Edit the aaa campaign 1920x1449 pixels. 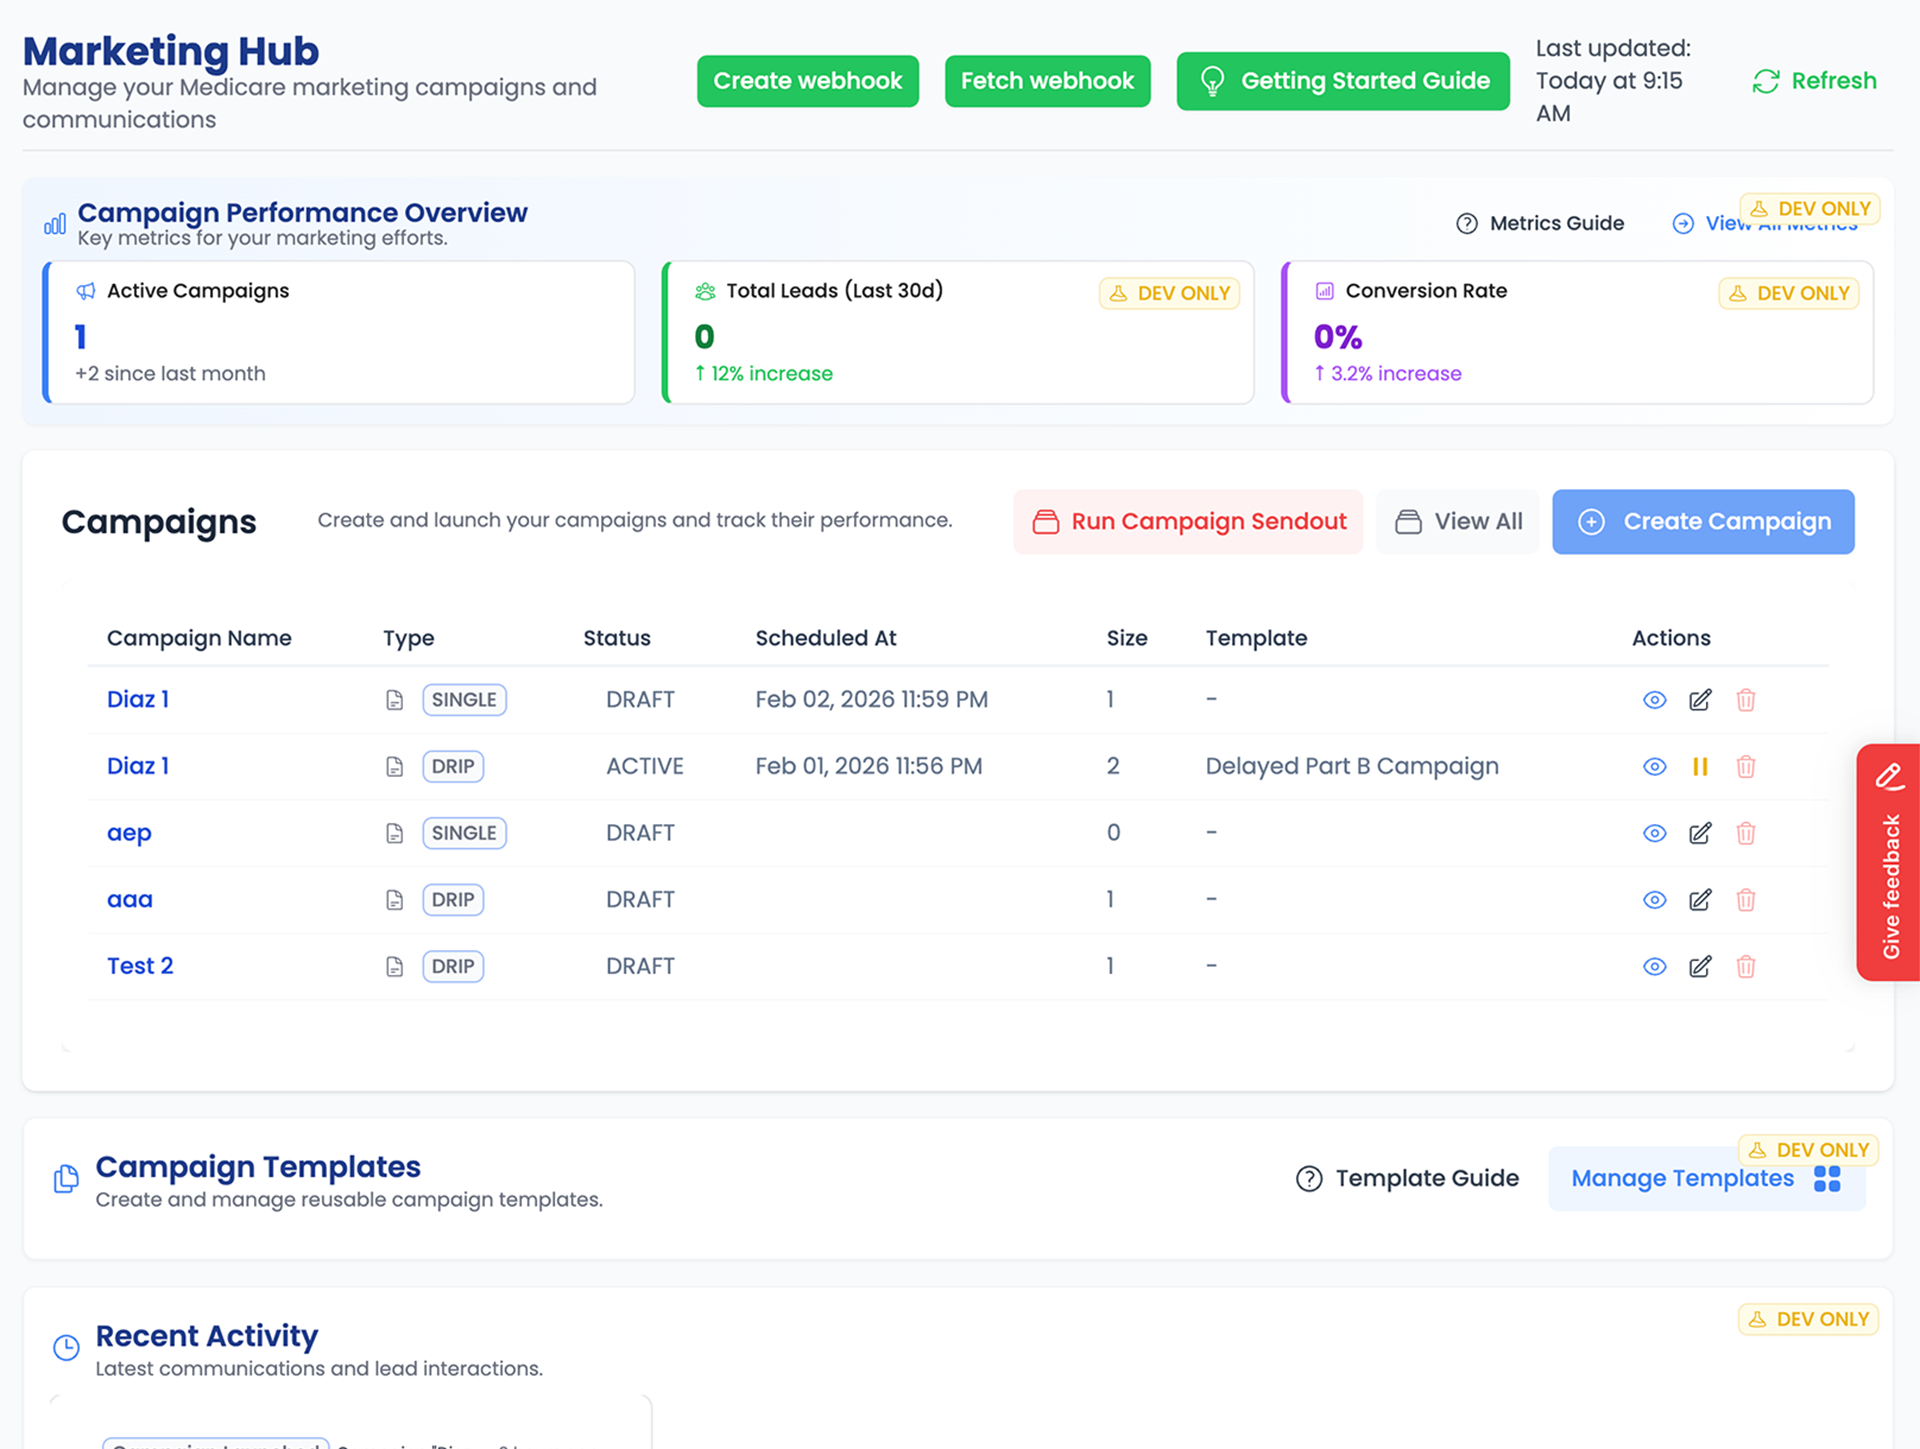tap(1699, 900)
